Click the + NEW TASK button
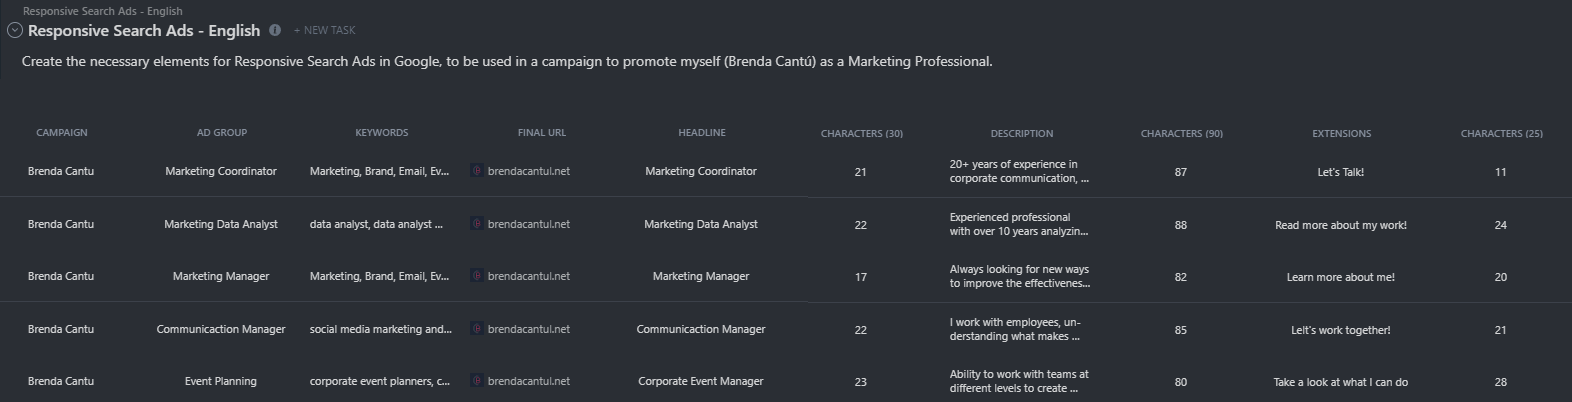 [324, 31]
